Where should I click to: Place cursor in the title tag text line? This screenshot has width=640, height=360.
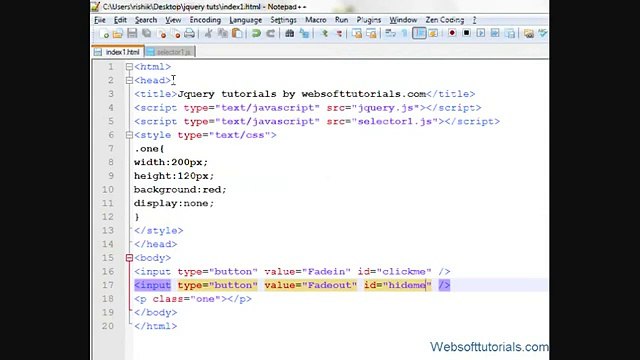click(x=304, y=94)
